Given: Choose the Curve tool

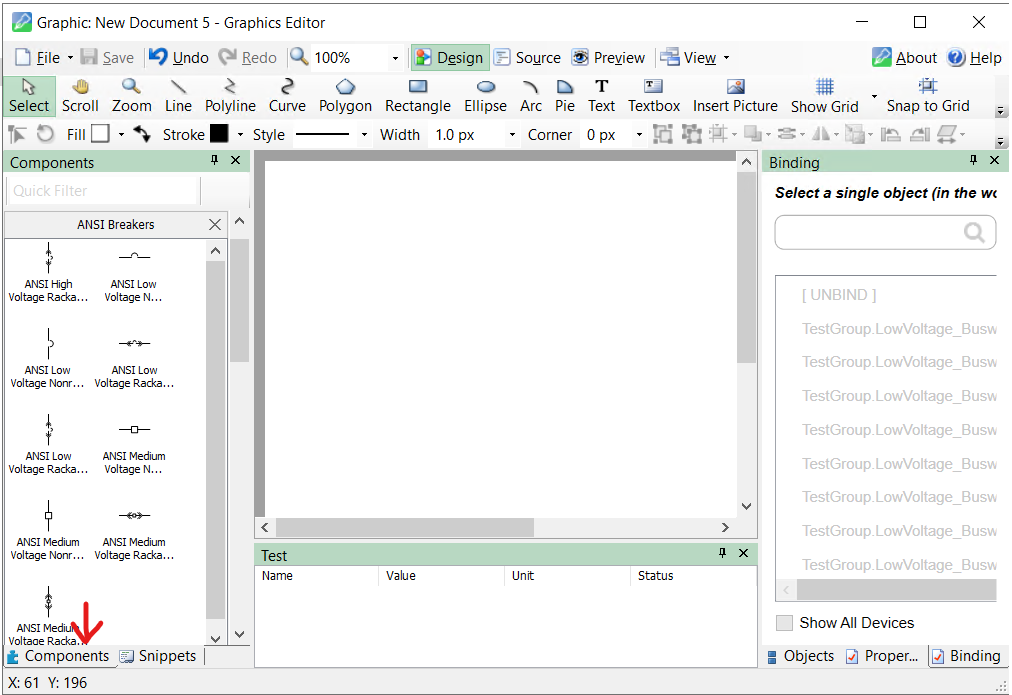Looking at the screenshot, I should tap(287, 96).
